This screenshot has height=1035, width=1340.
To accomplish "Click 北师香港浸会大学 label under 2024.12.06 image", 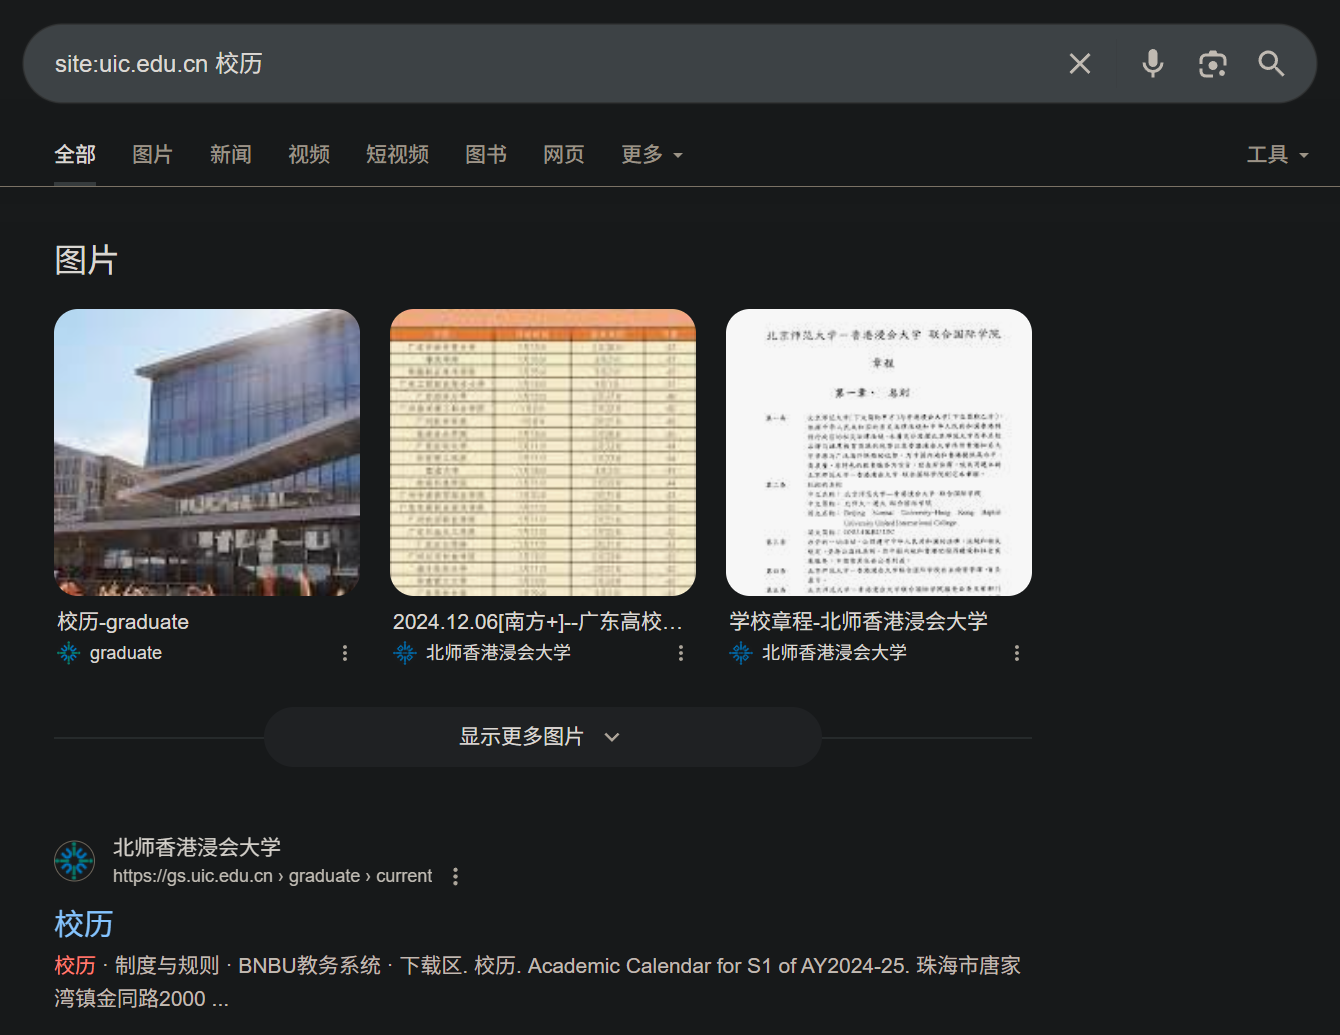I will click(499, 653).
